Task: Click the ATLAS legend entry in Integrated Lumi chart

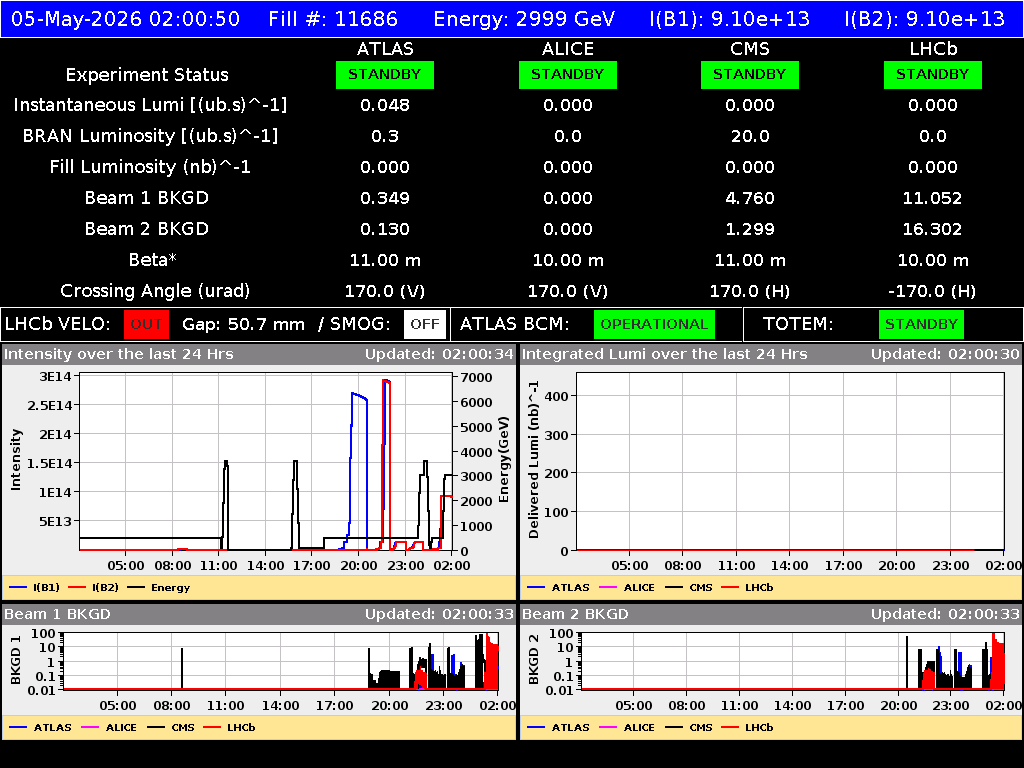Action: click(558, 588)
